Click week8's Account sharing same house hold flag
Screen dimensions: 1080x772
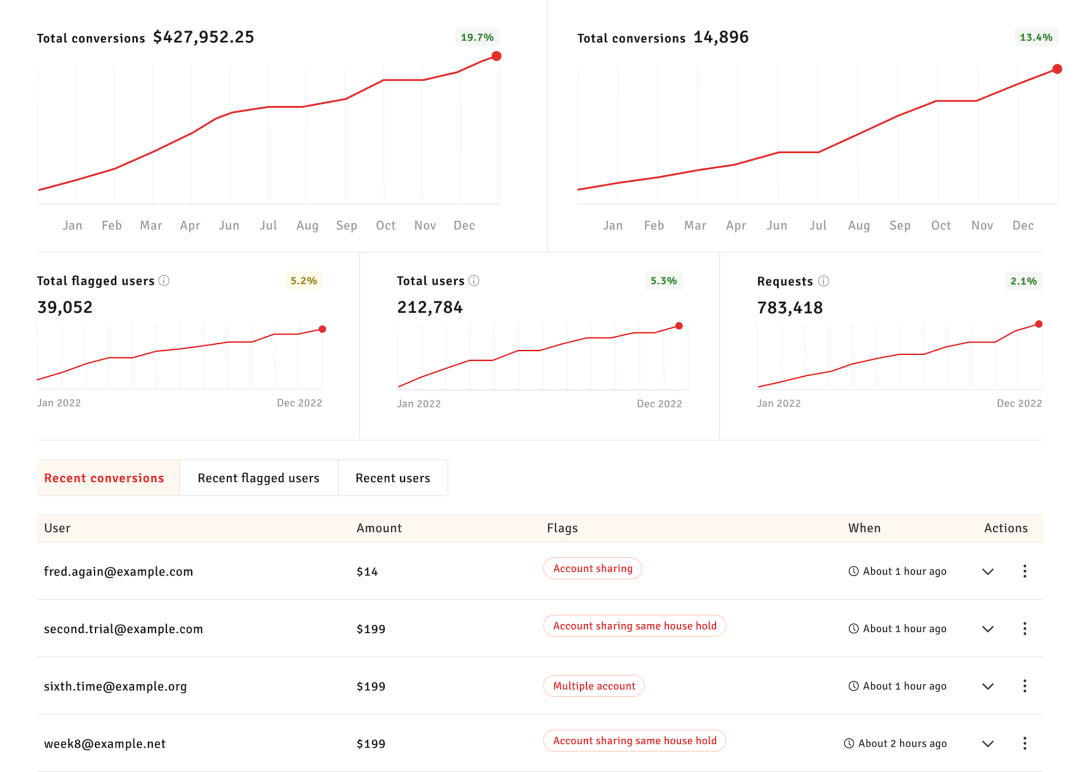pyautogui.click(x=634, y=740)
